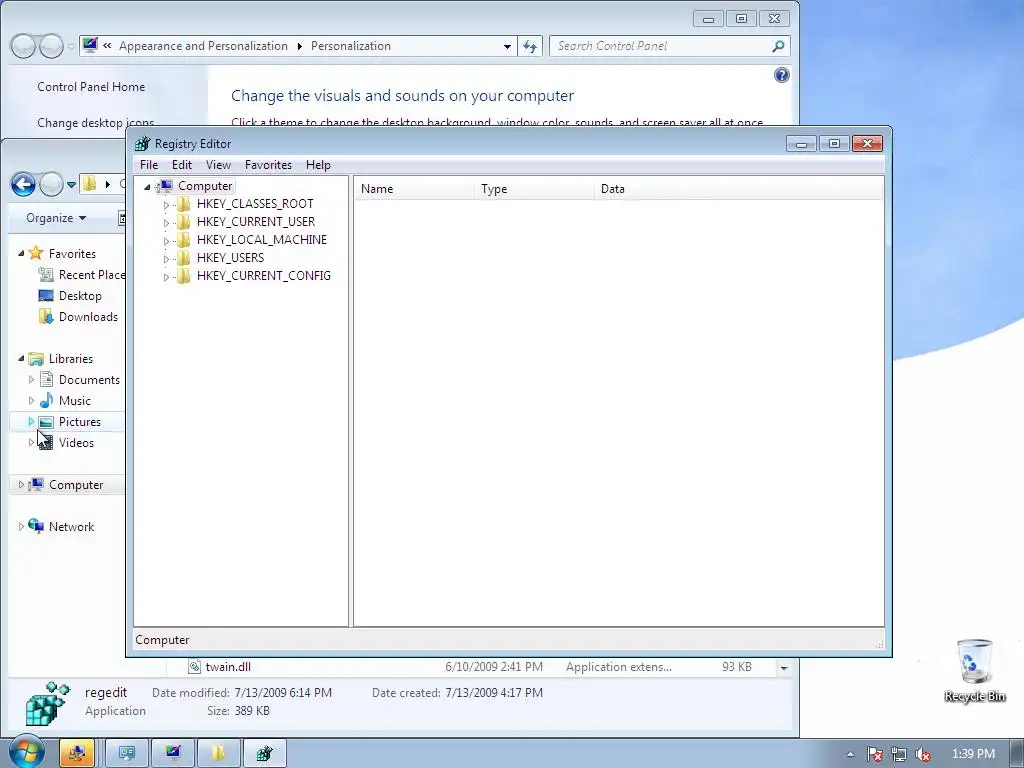1024x768 pixels.
Task: Click the Registry Editor title bar icon
Action: 142,144
